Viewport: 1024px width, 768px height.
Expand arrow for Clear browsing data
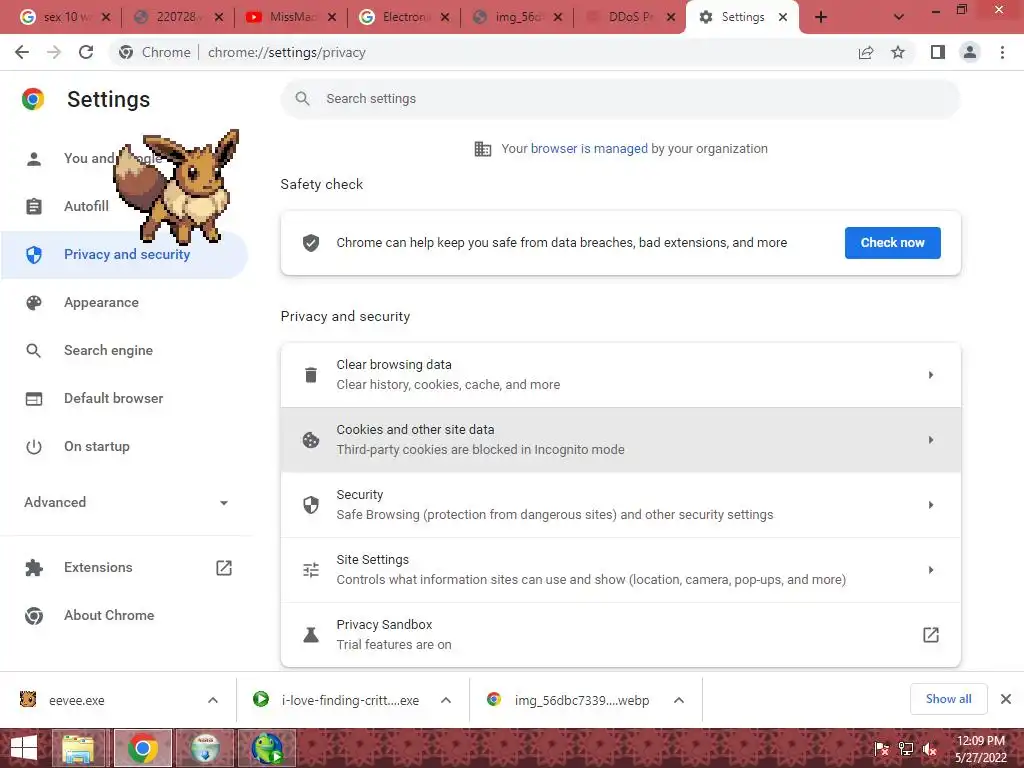click(x=931, y=375)
